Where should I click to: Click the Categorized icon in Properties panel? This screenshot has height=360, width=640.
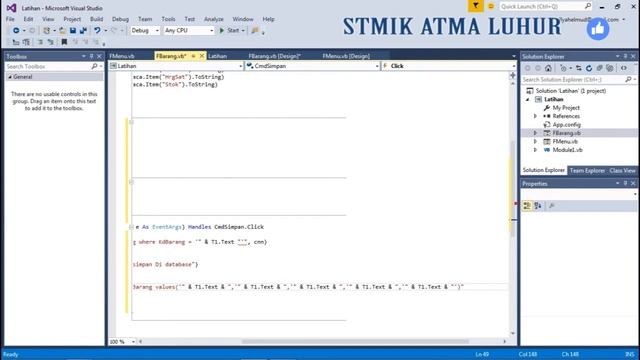pyautogui.click(x=527, y=206)
